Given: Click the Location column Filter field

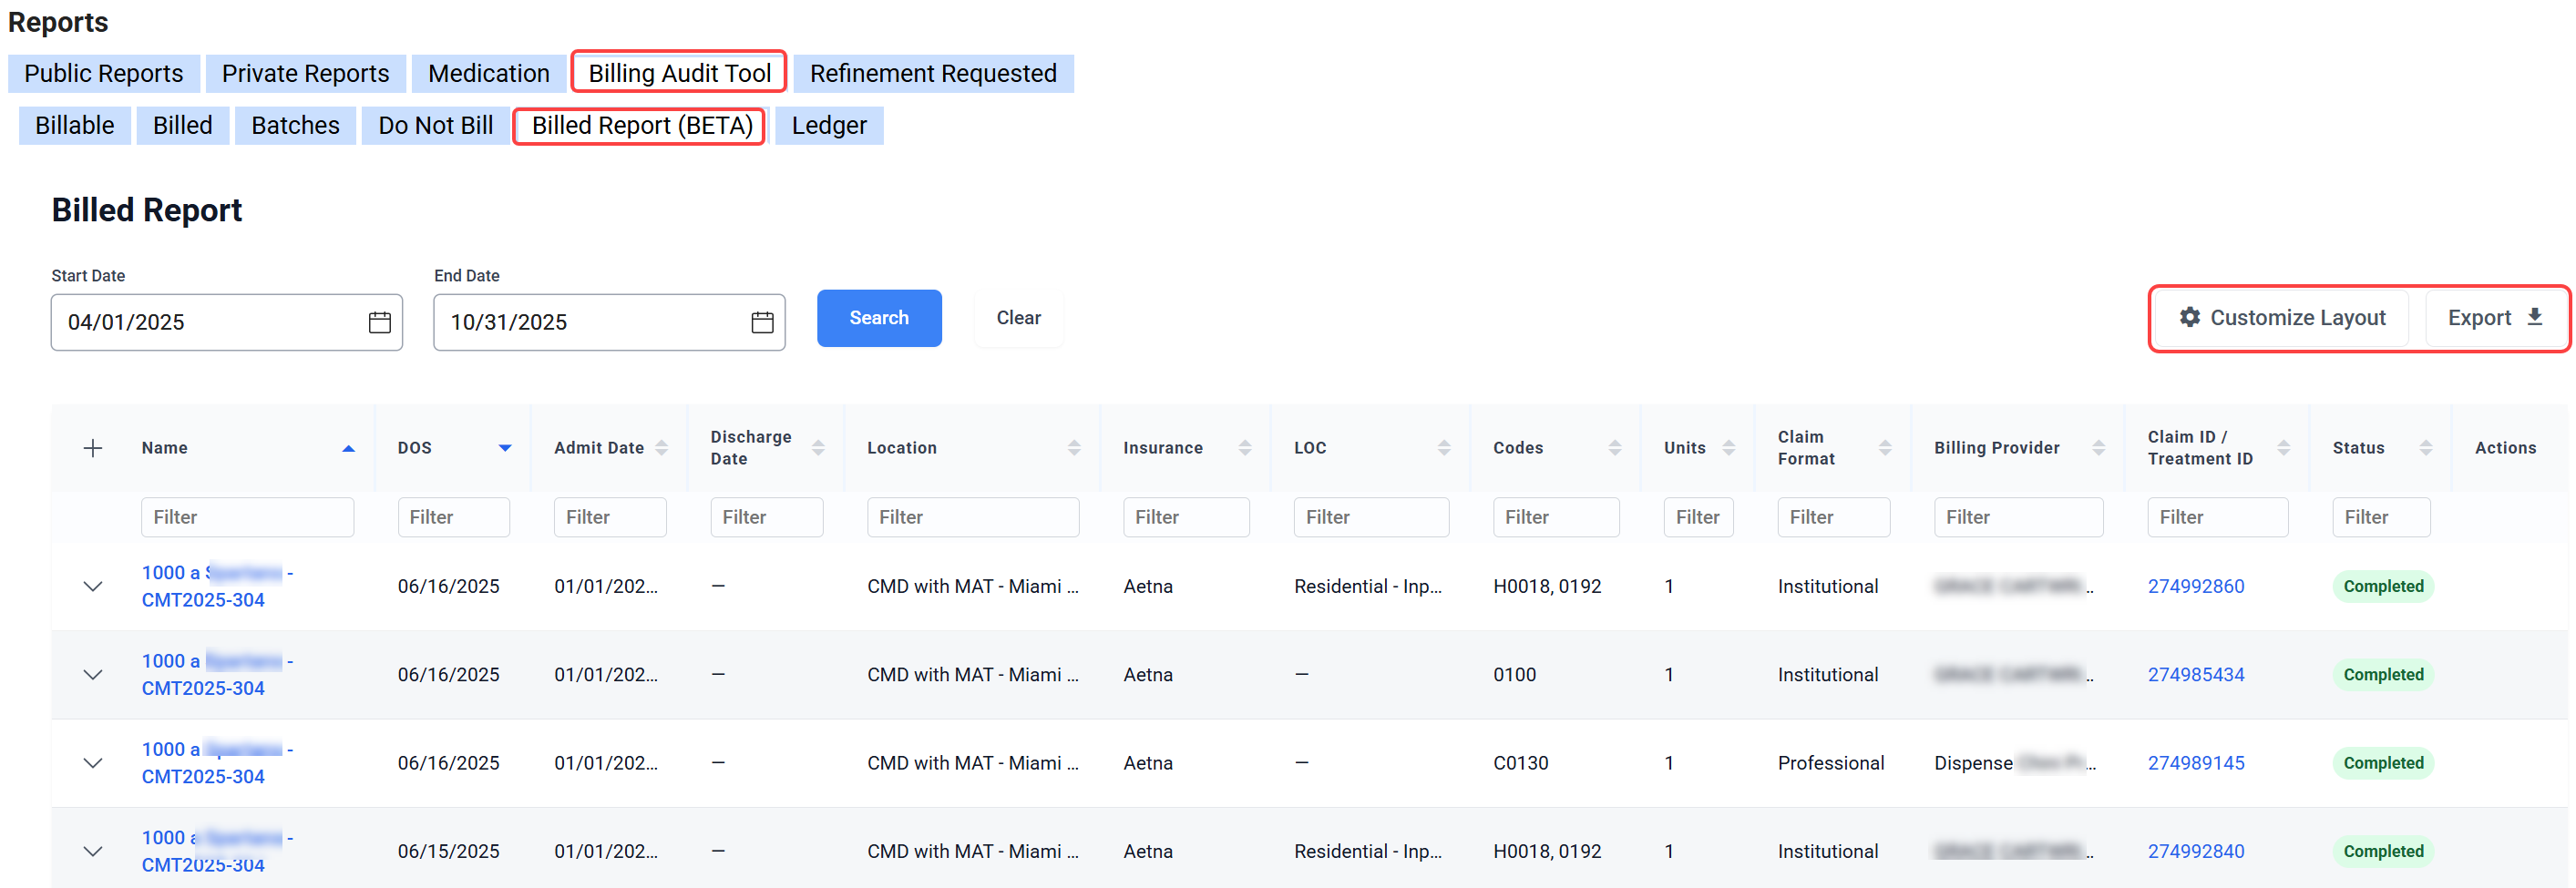Looking at the screenshot, I should click(972, 517).
